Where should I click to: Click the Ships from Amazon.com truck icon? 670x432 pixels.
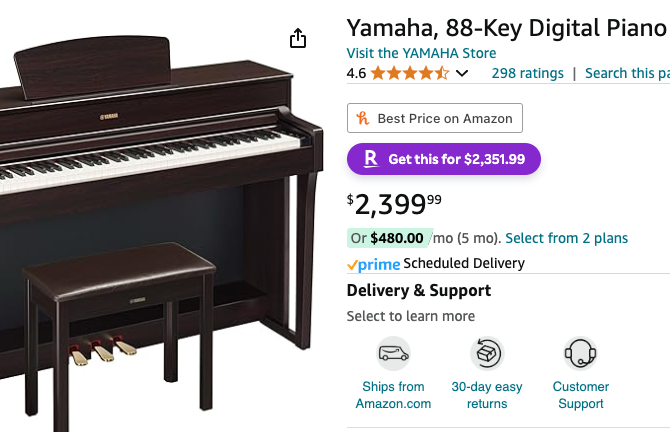[x=393, y=354]
